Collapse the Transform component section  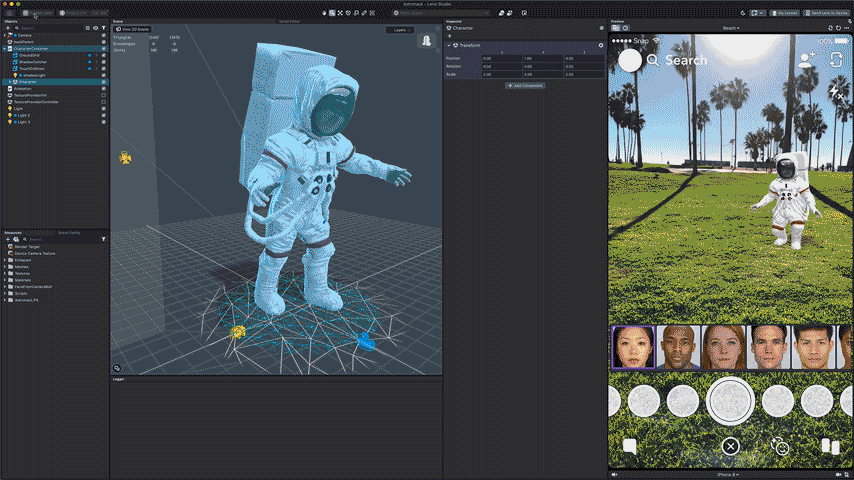click(449, 45)
